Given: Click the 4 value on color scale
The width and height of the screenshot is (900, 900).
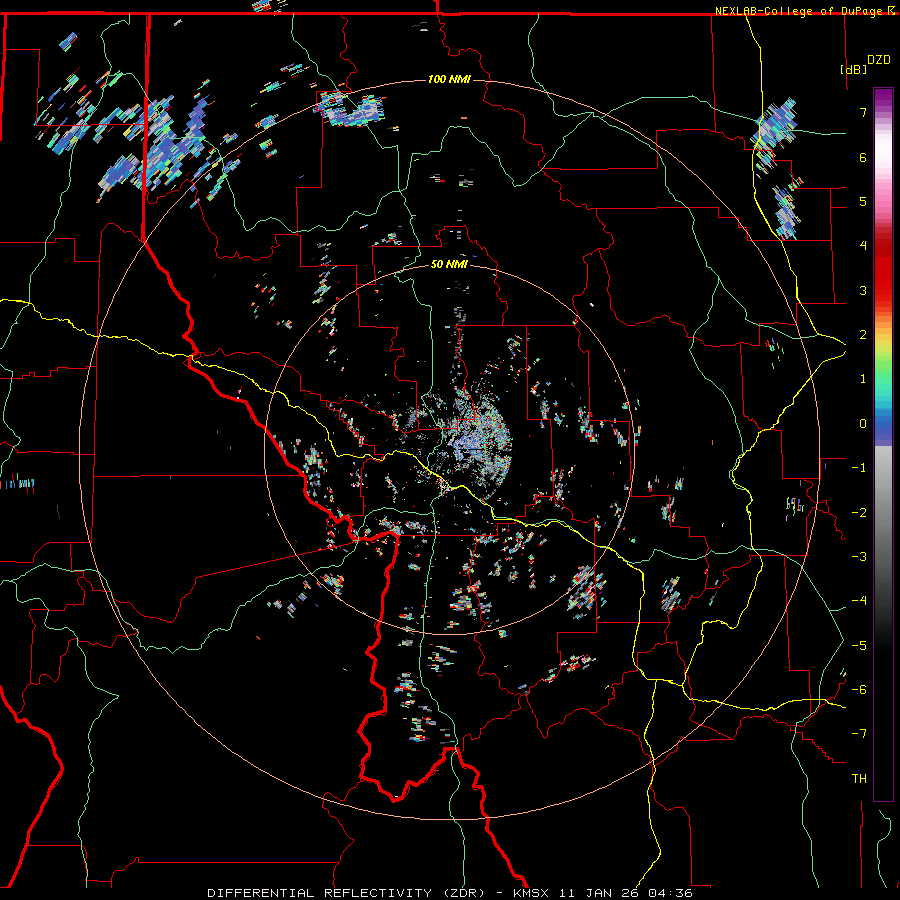Looking at the screenshot, I should pos(863,246).
